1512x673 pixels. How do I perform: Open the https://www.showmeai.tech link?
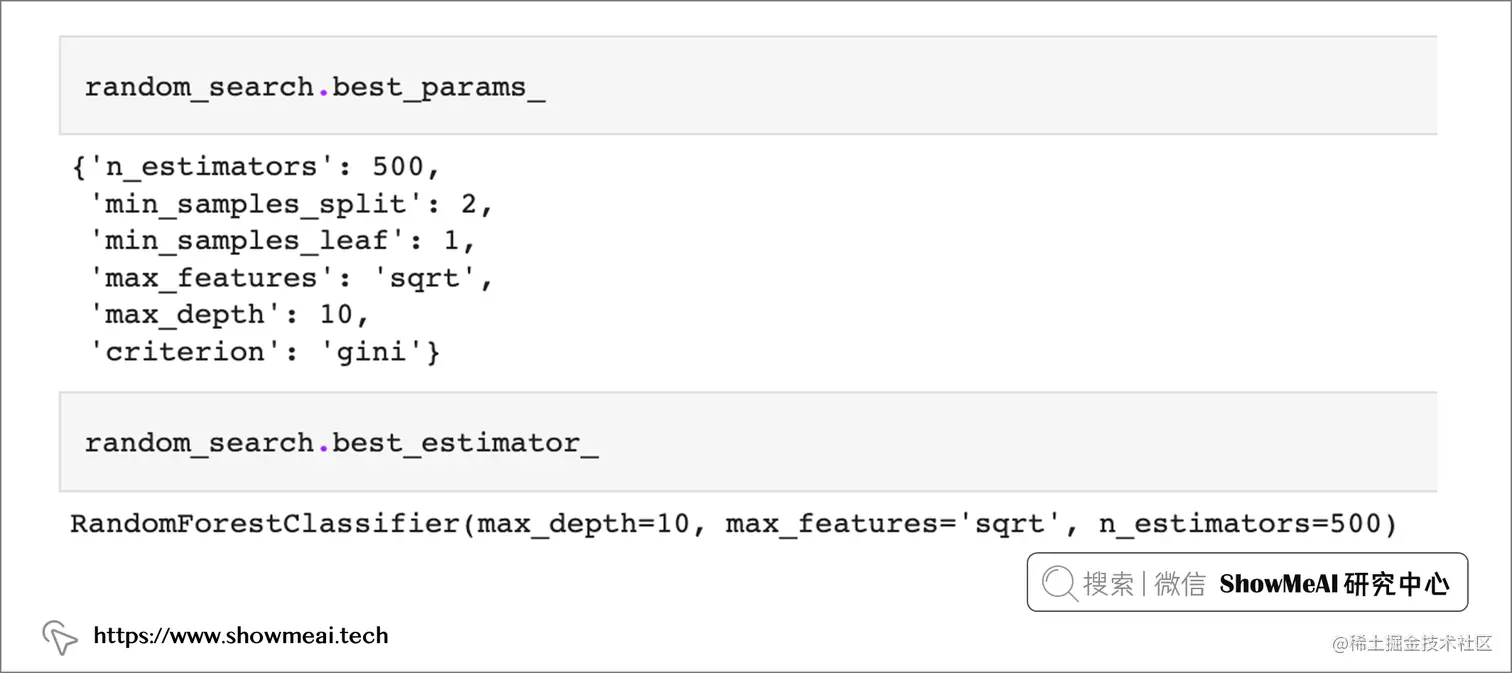click(x=240, y=636)
